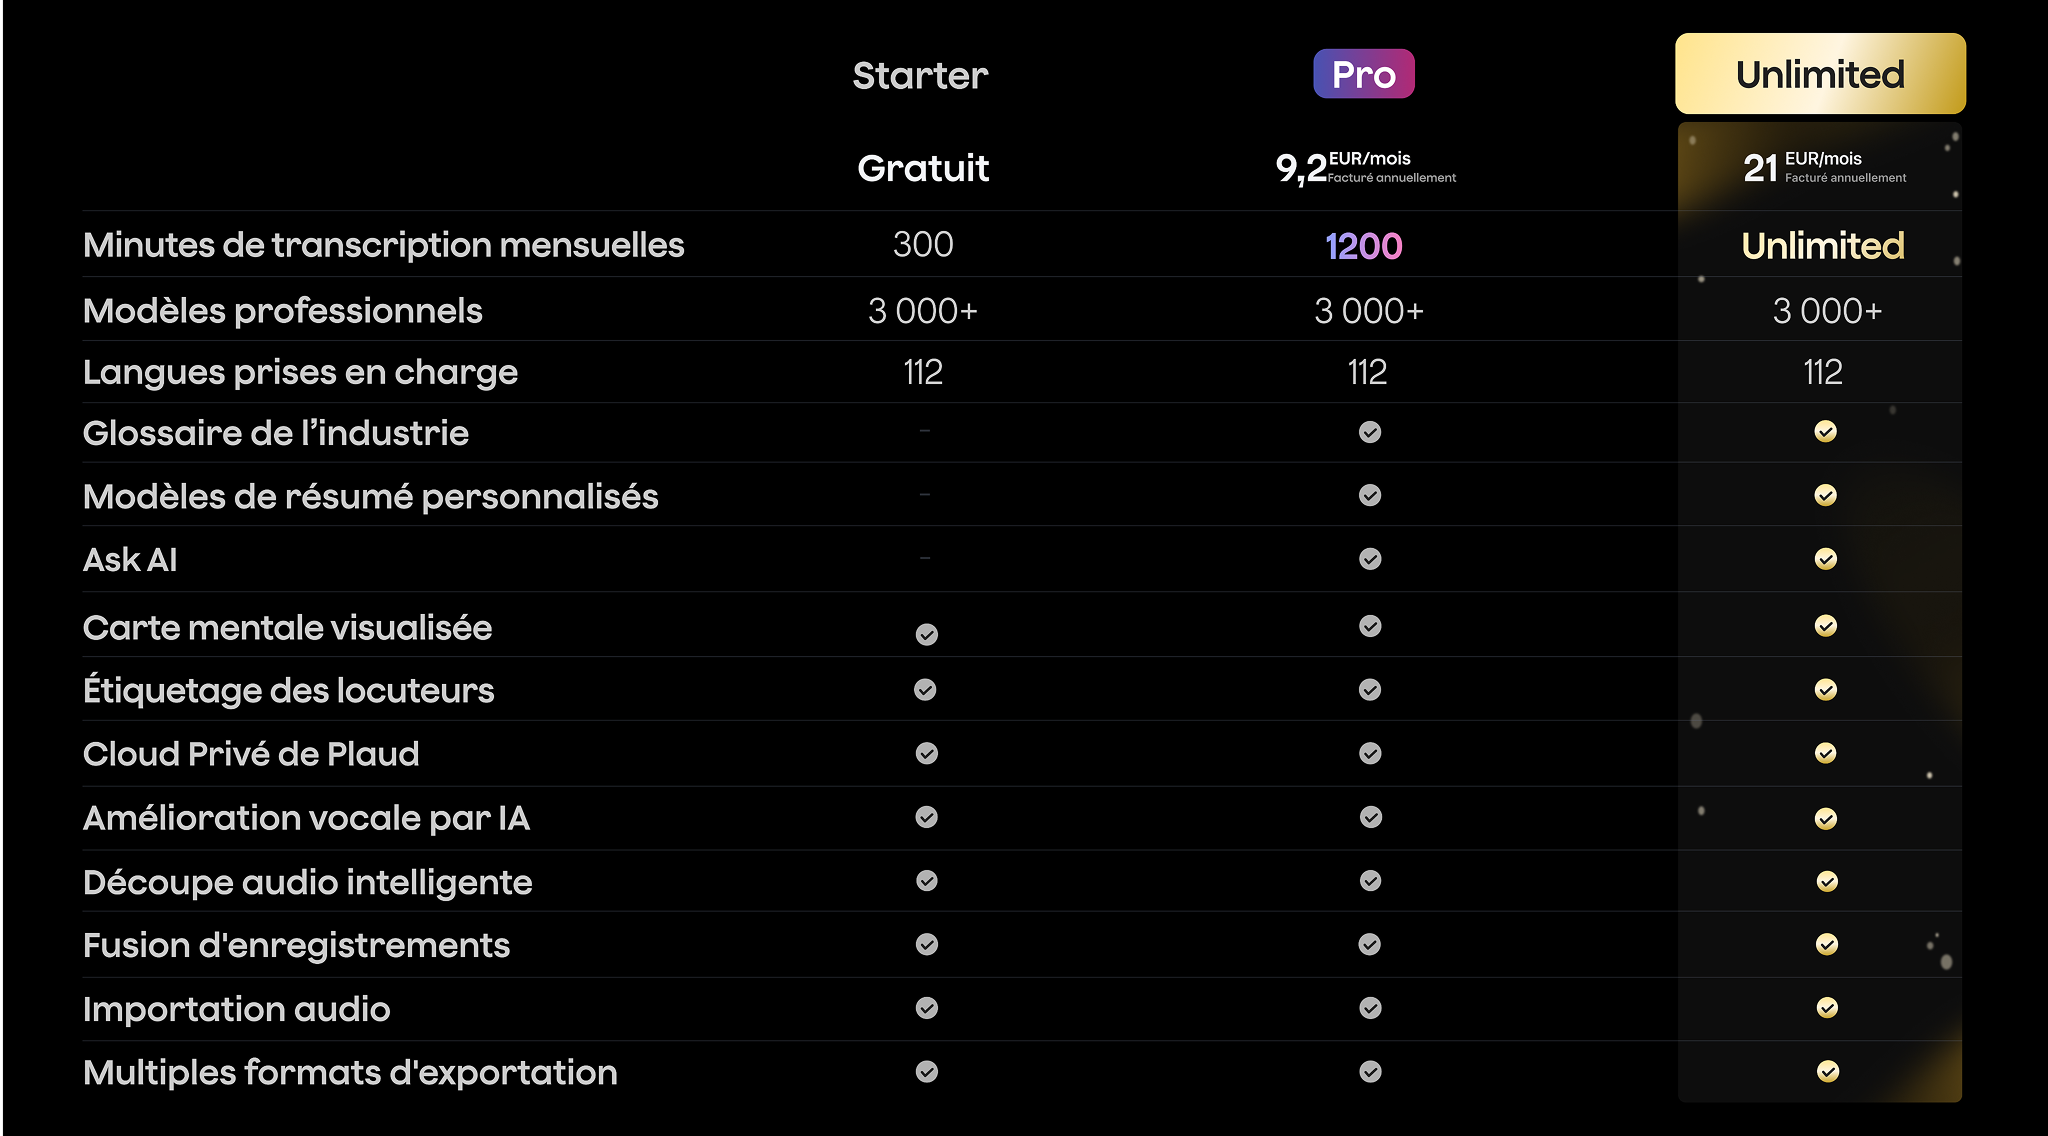
Task: Click the 1200 minutes value for Pro
Action: tap(1364, 246)
